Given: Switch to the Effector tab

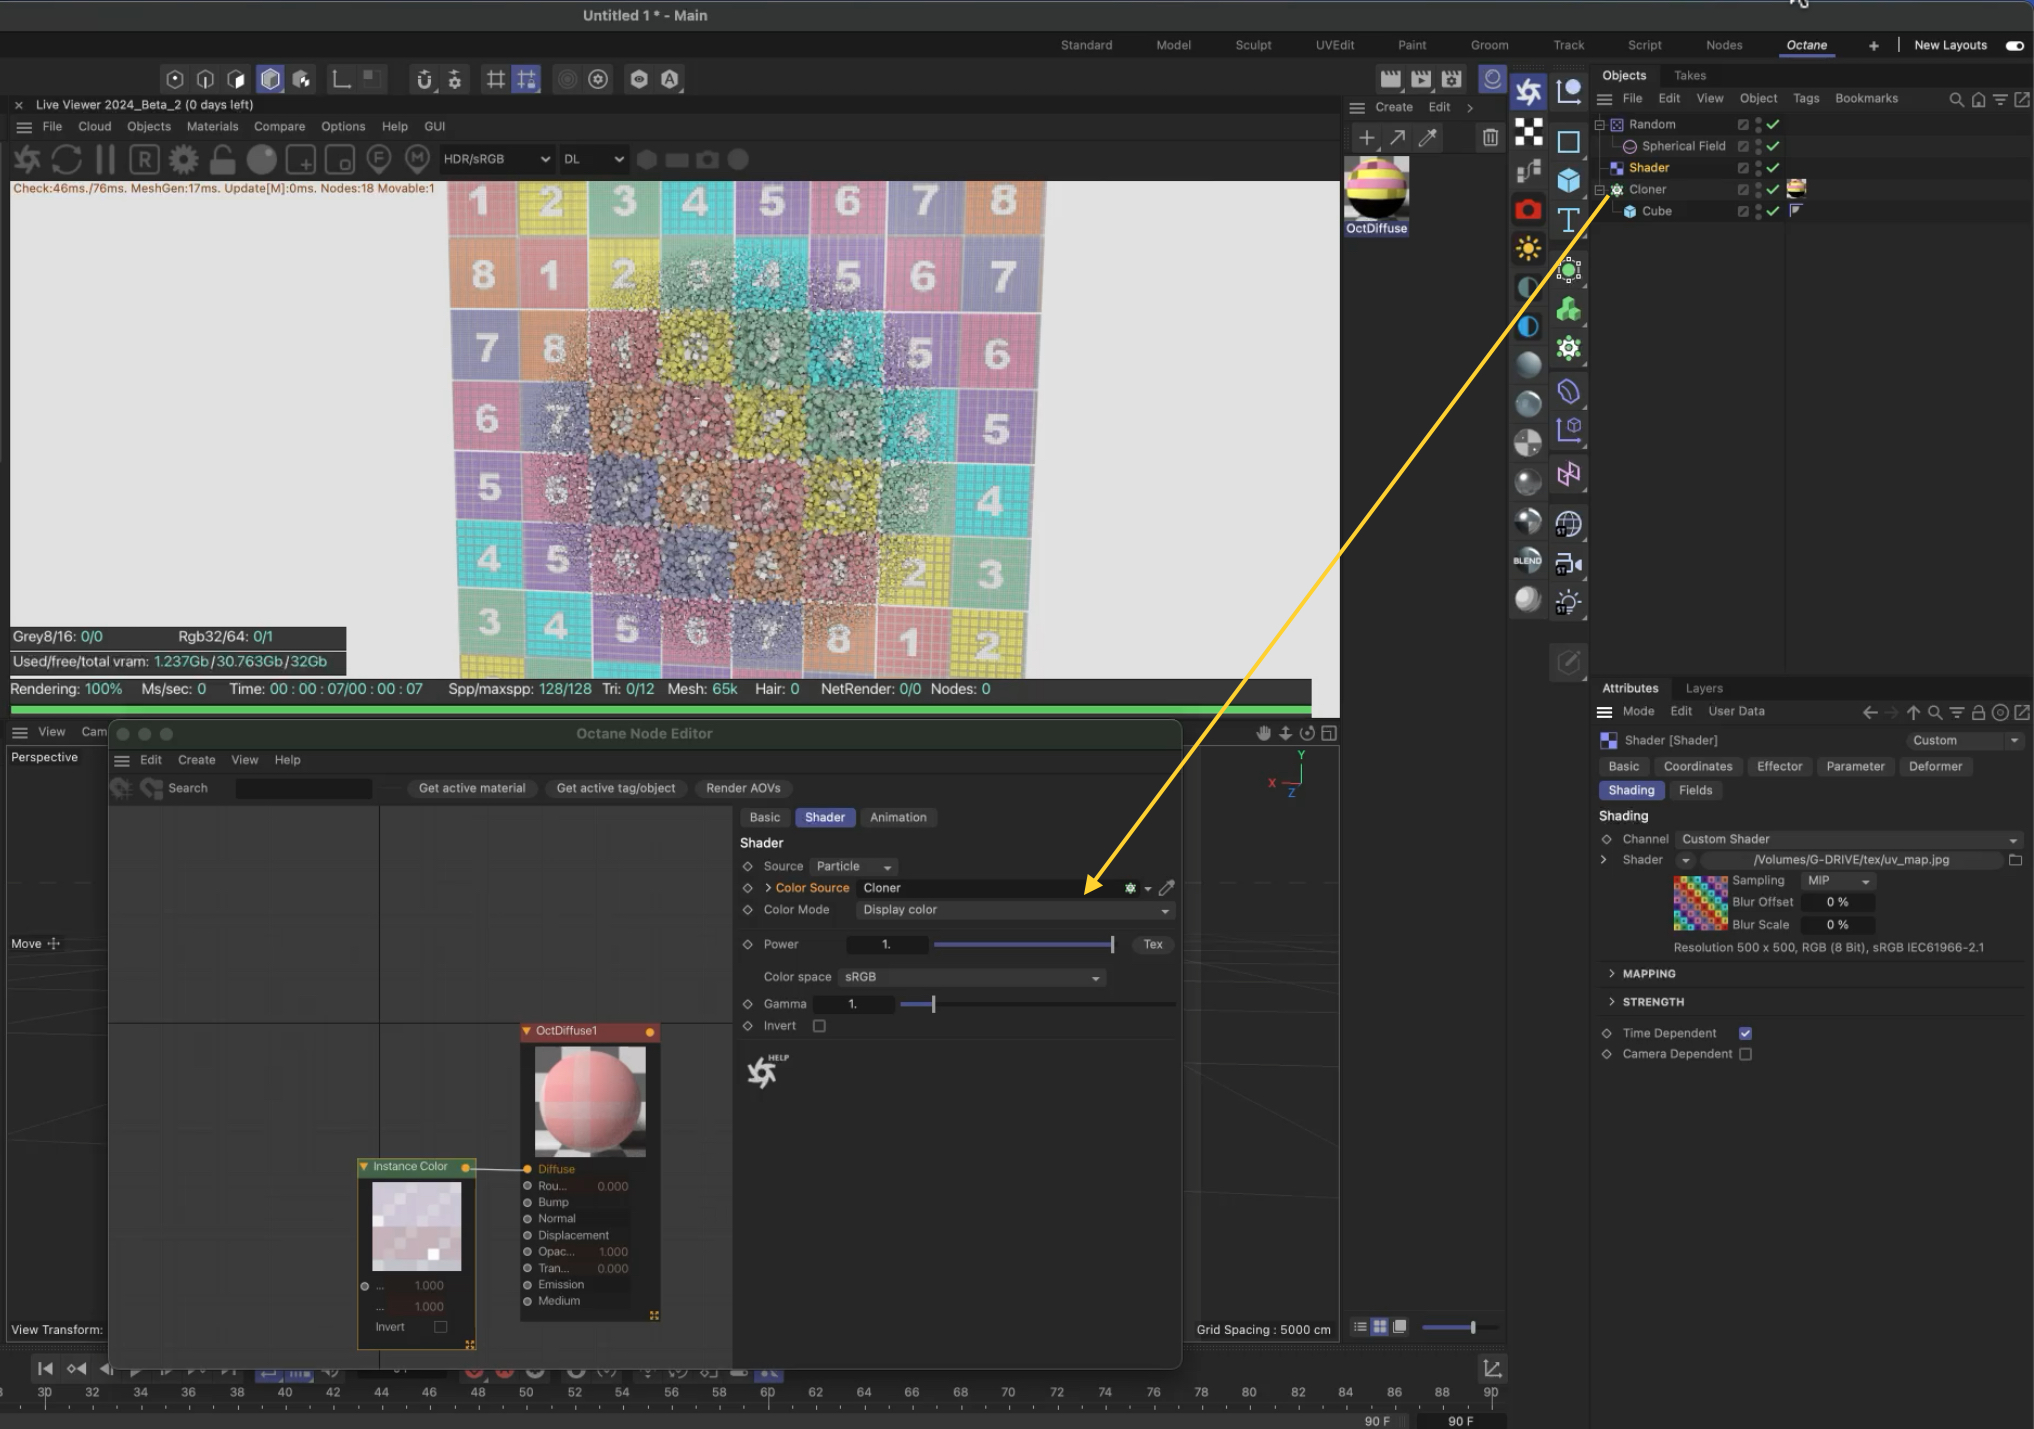Looking at the screenshot, I should (1779, 766).
